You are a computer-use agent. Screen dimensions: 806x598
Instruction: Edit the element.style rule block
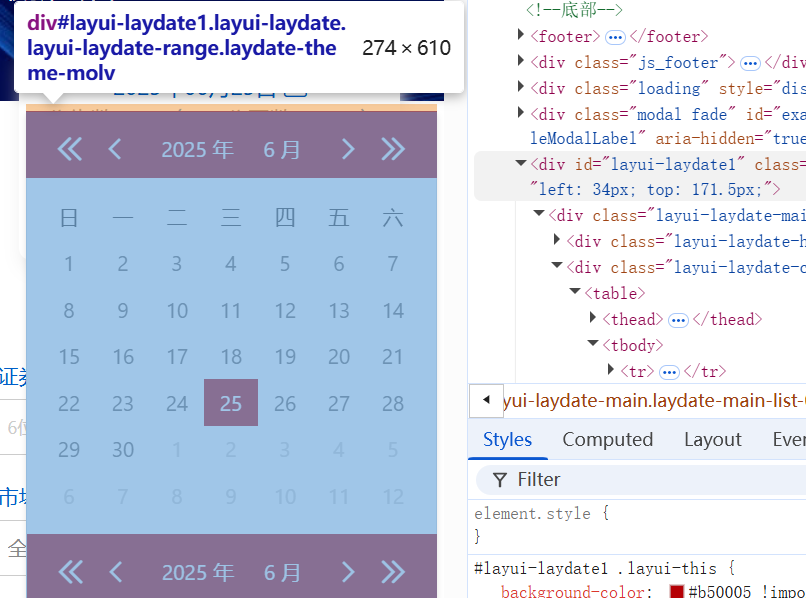tap(637, 524)
